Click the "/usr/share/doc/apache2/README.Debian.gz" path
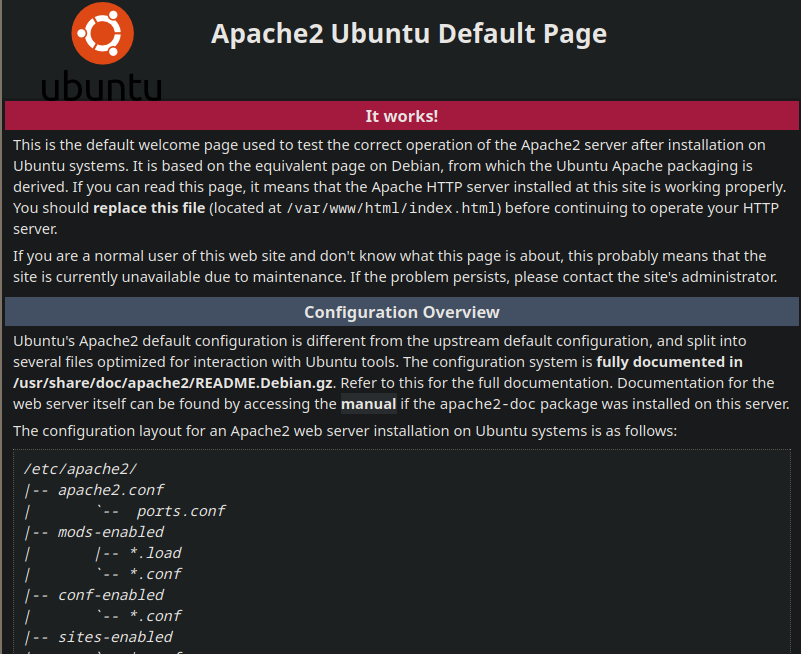Viewport: 801px width, 654px height. 173,383
